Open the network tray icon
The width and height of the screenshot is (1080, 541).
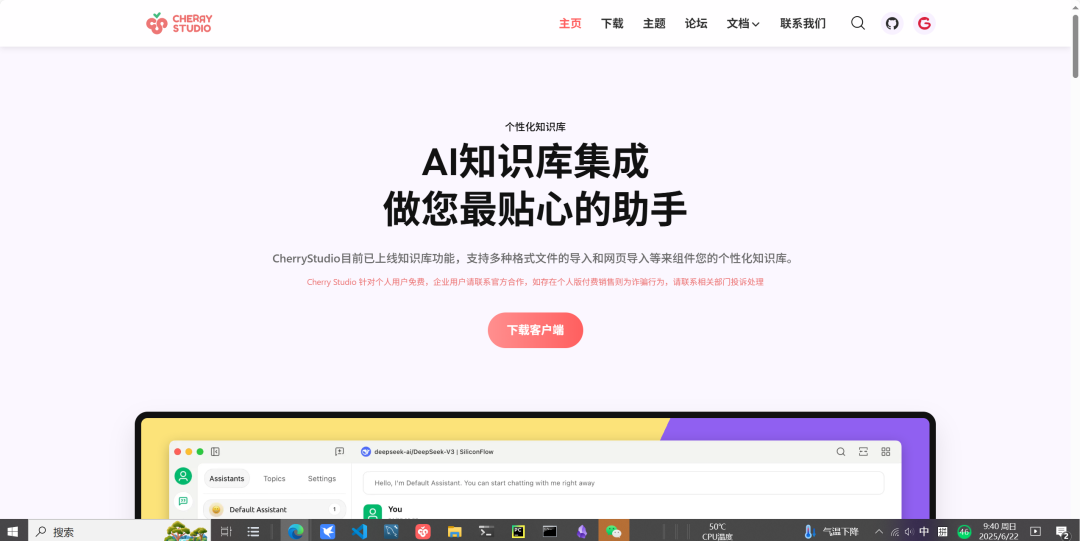pos(894,531)
